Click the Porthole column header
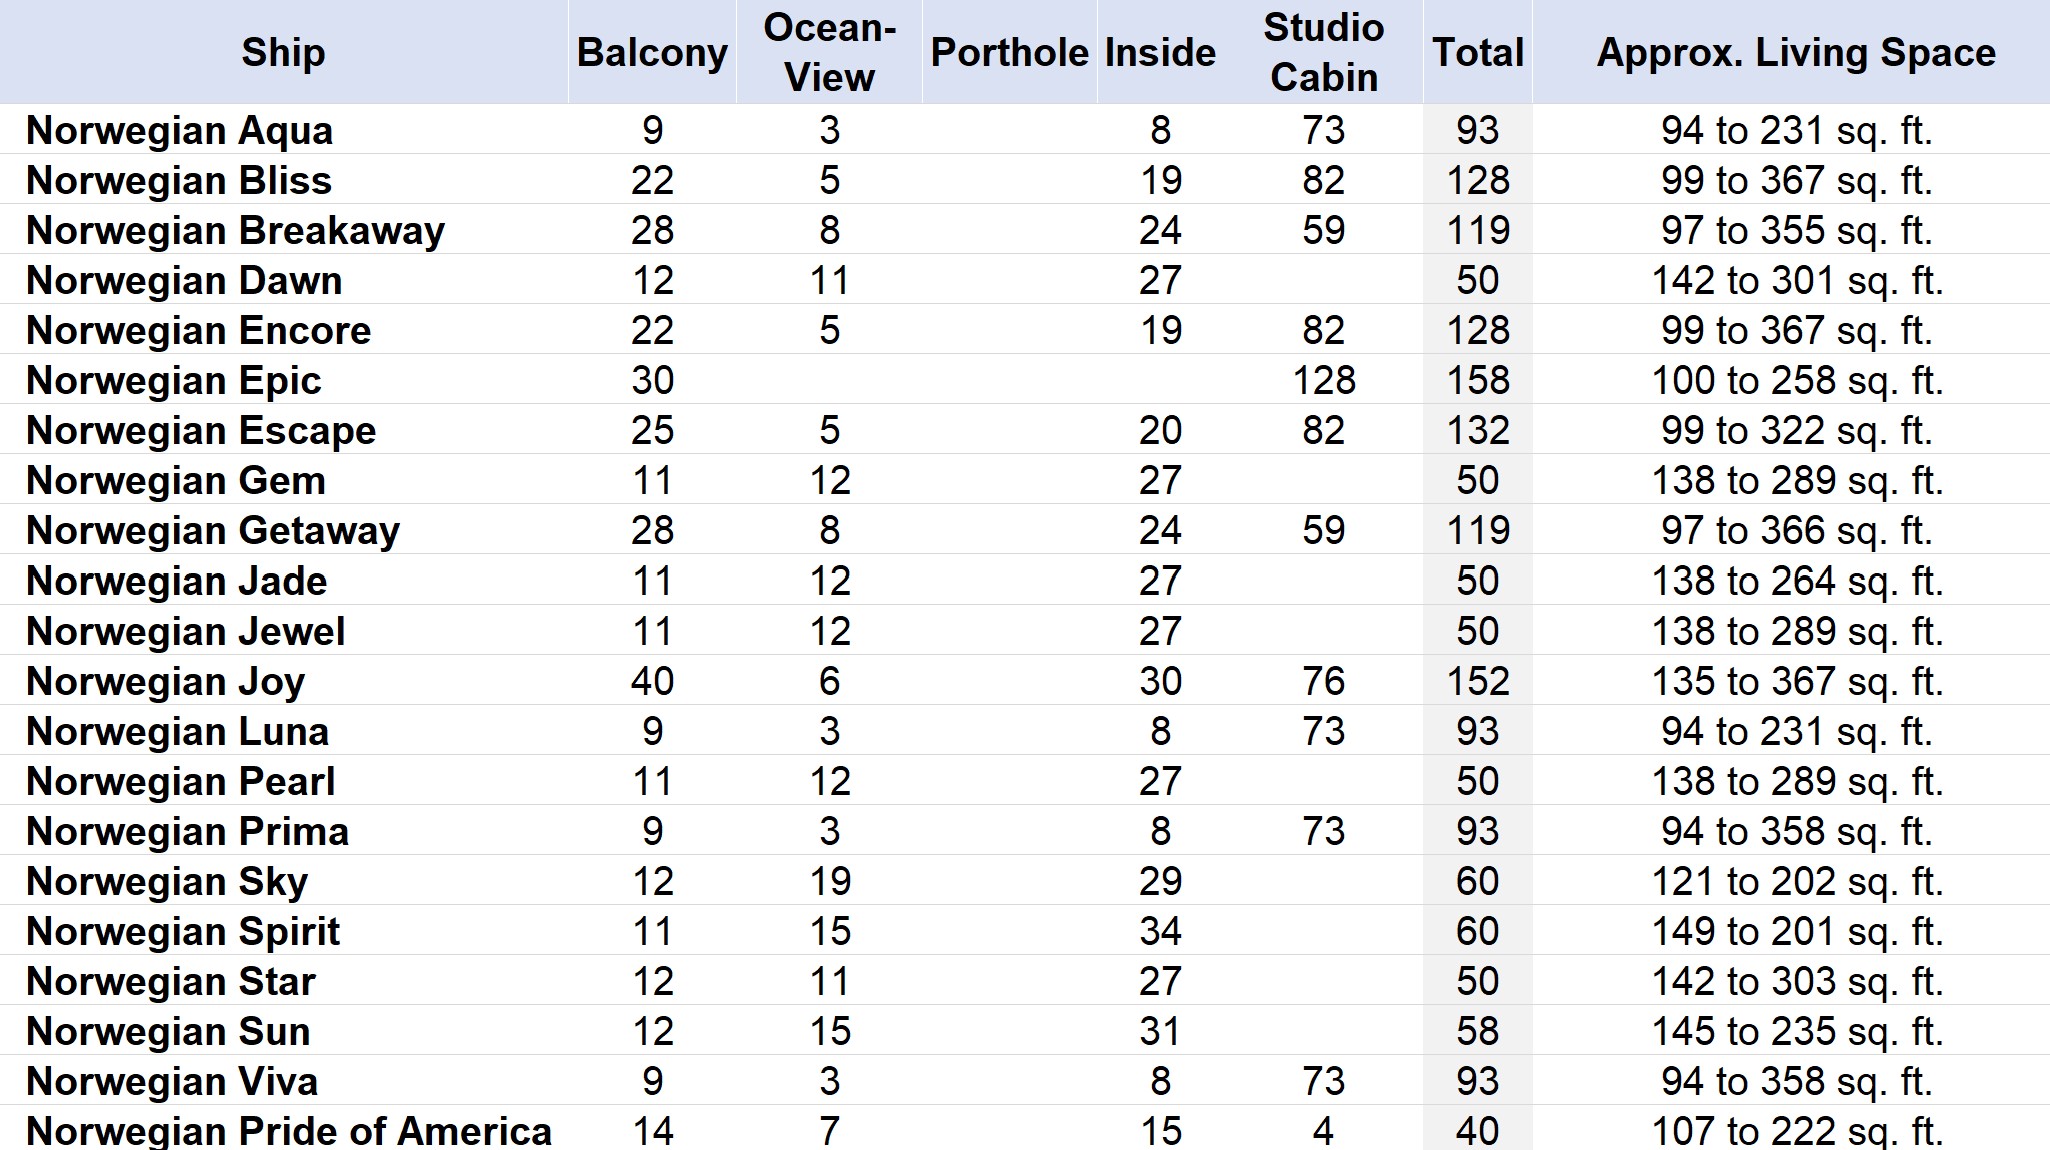Image resolution: width=2050 pixels, height=1150 pixels. click(x=1009, y=52)
